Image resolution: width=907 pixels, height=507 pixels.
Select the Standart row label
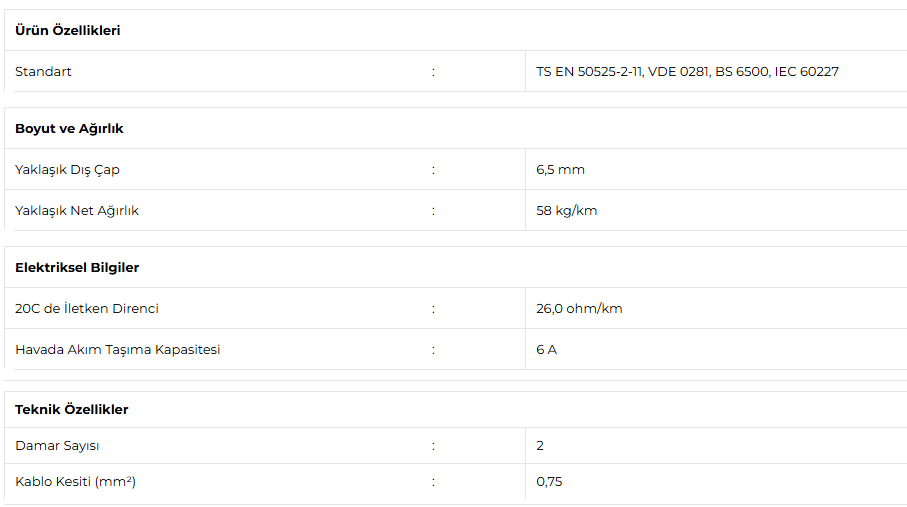click(43, 71)
